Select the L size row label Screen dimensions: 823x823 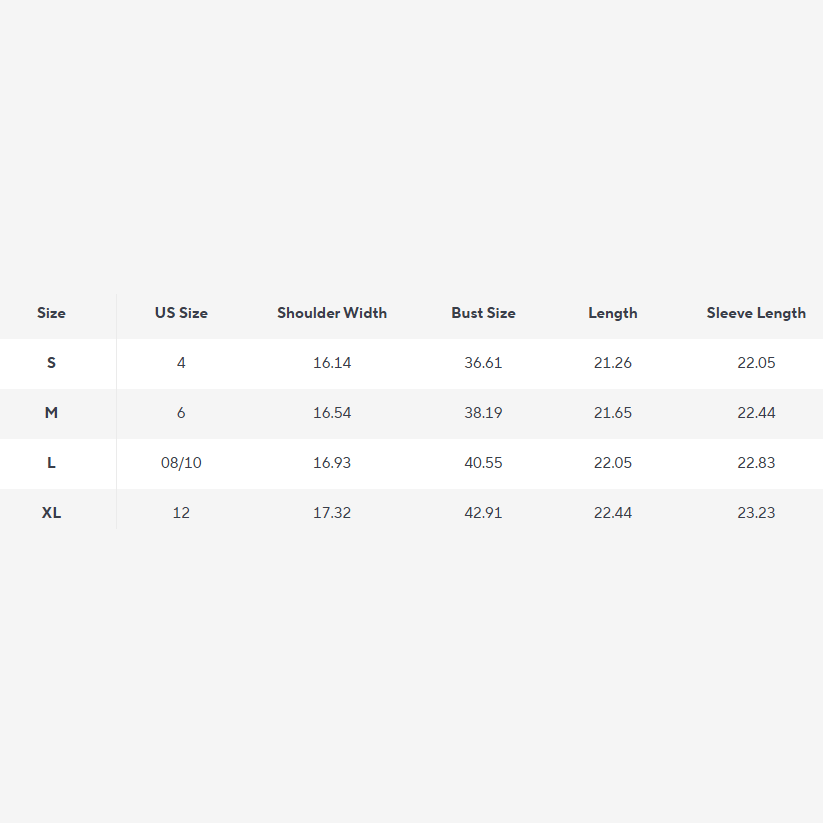pyautogui.click(x=51, y=463)
